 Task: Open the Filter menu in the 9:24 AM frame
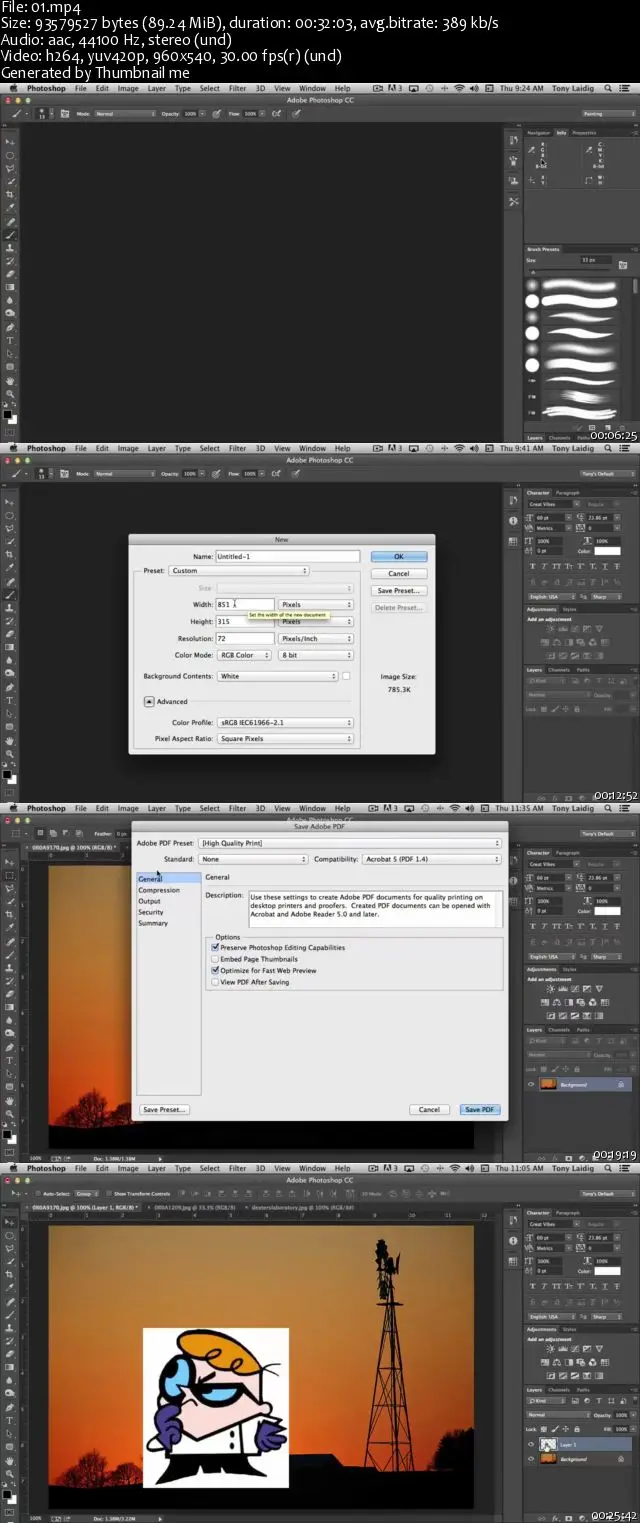(237, 88)
